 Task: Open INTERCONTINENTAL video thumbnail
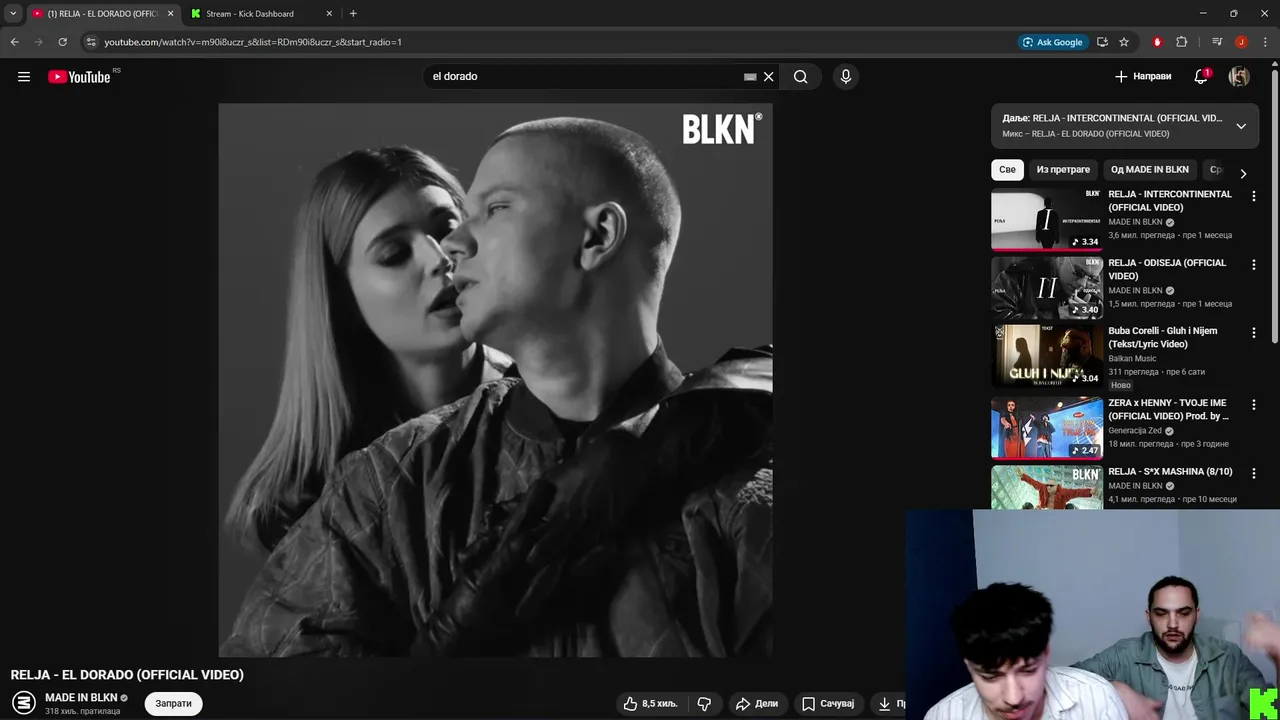[x=1047, y=219]
